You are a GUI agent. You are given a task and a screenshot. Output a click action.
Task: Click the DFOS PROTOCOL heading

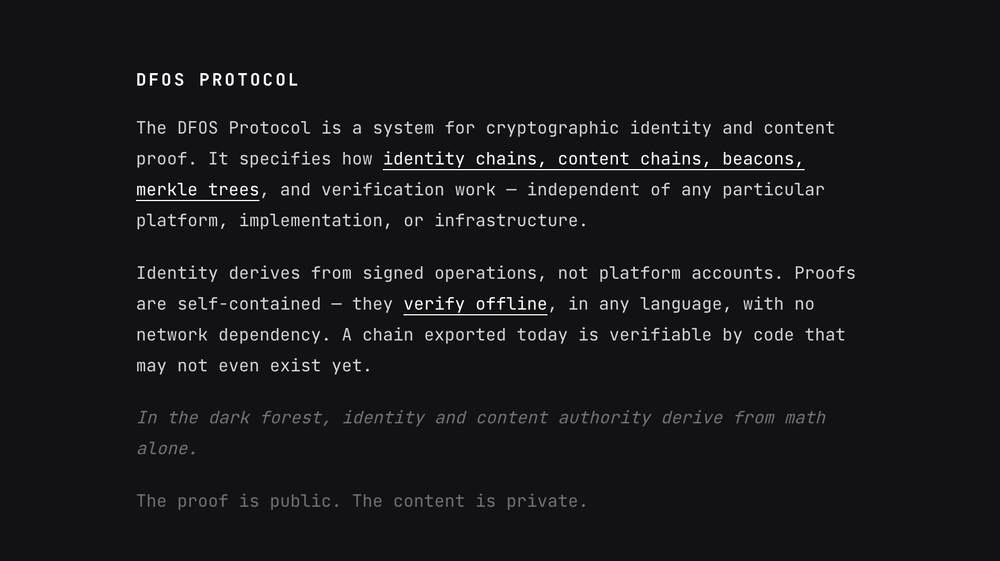coord(217,80)
